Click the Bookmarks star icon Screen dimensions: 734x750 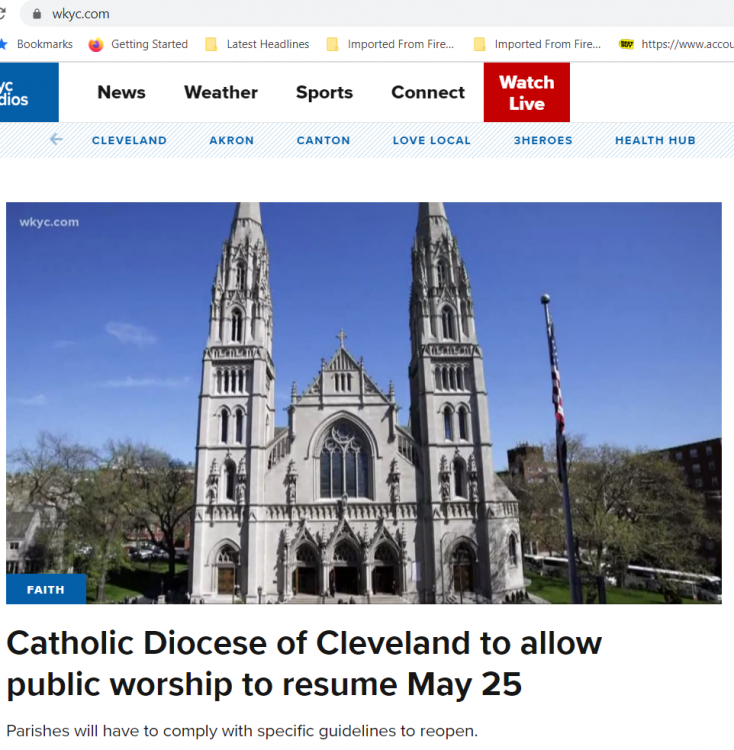pos(4,44)
